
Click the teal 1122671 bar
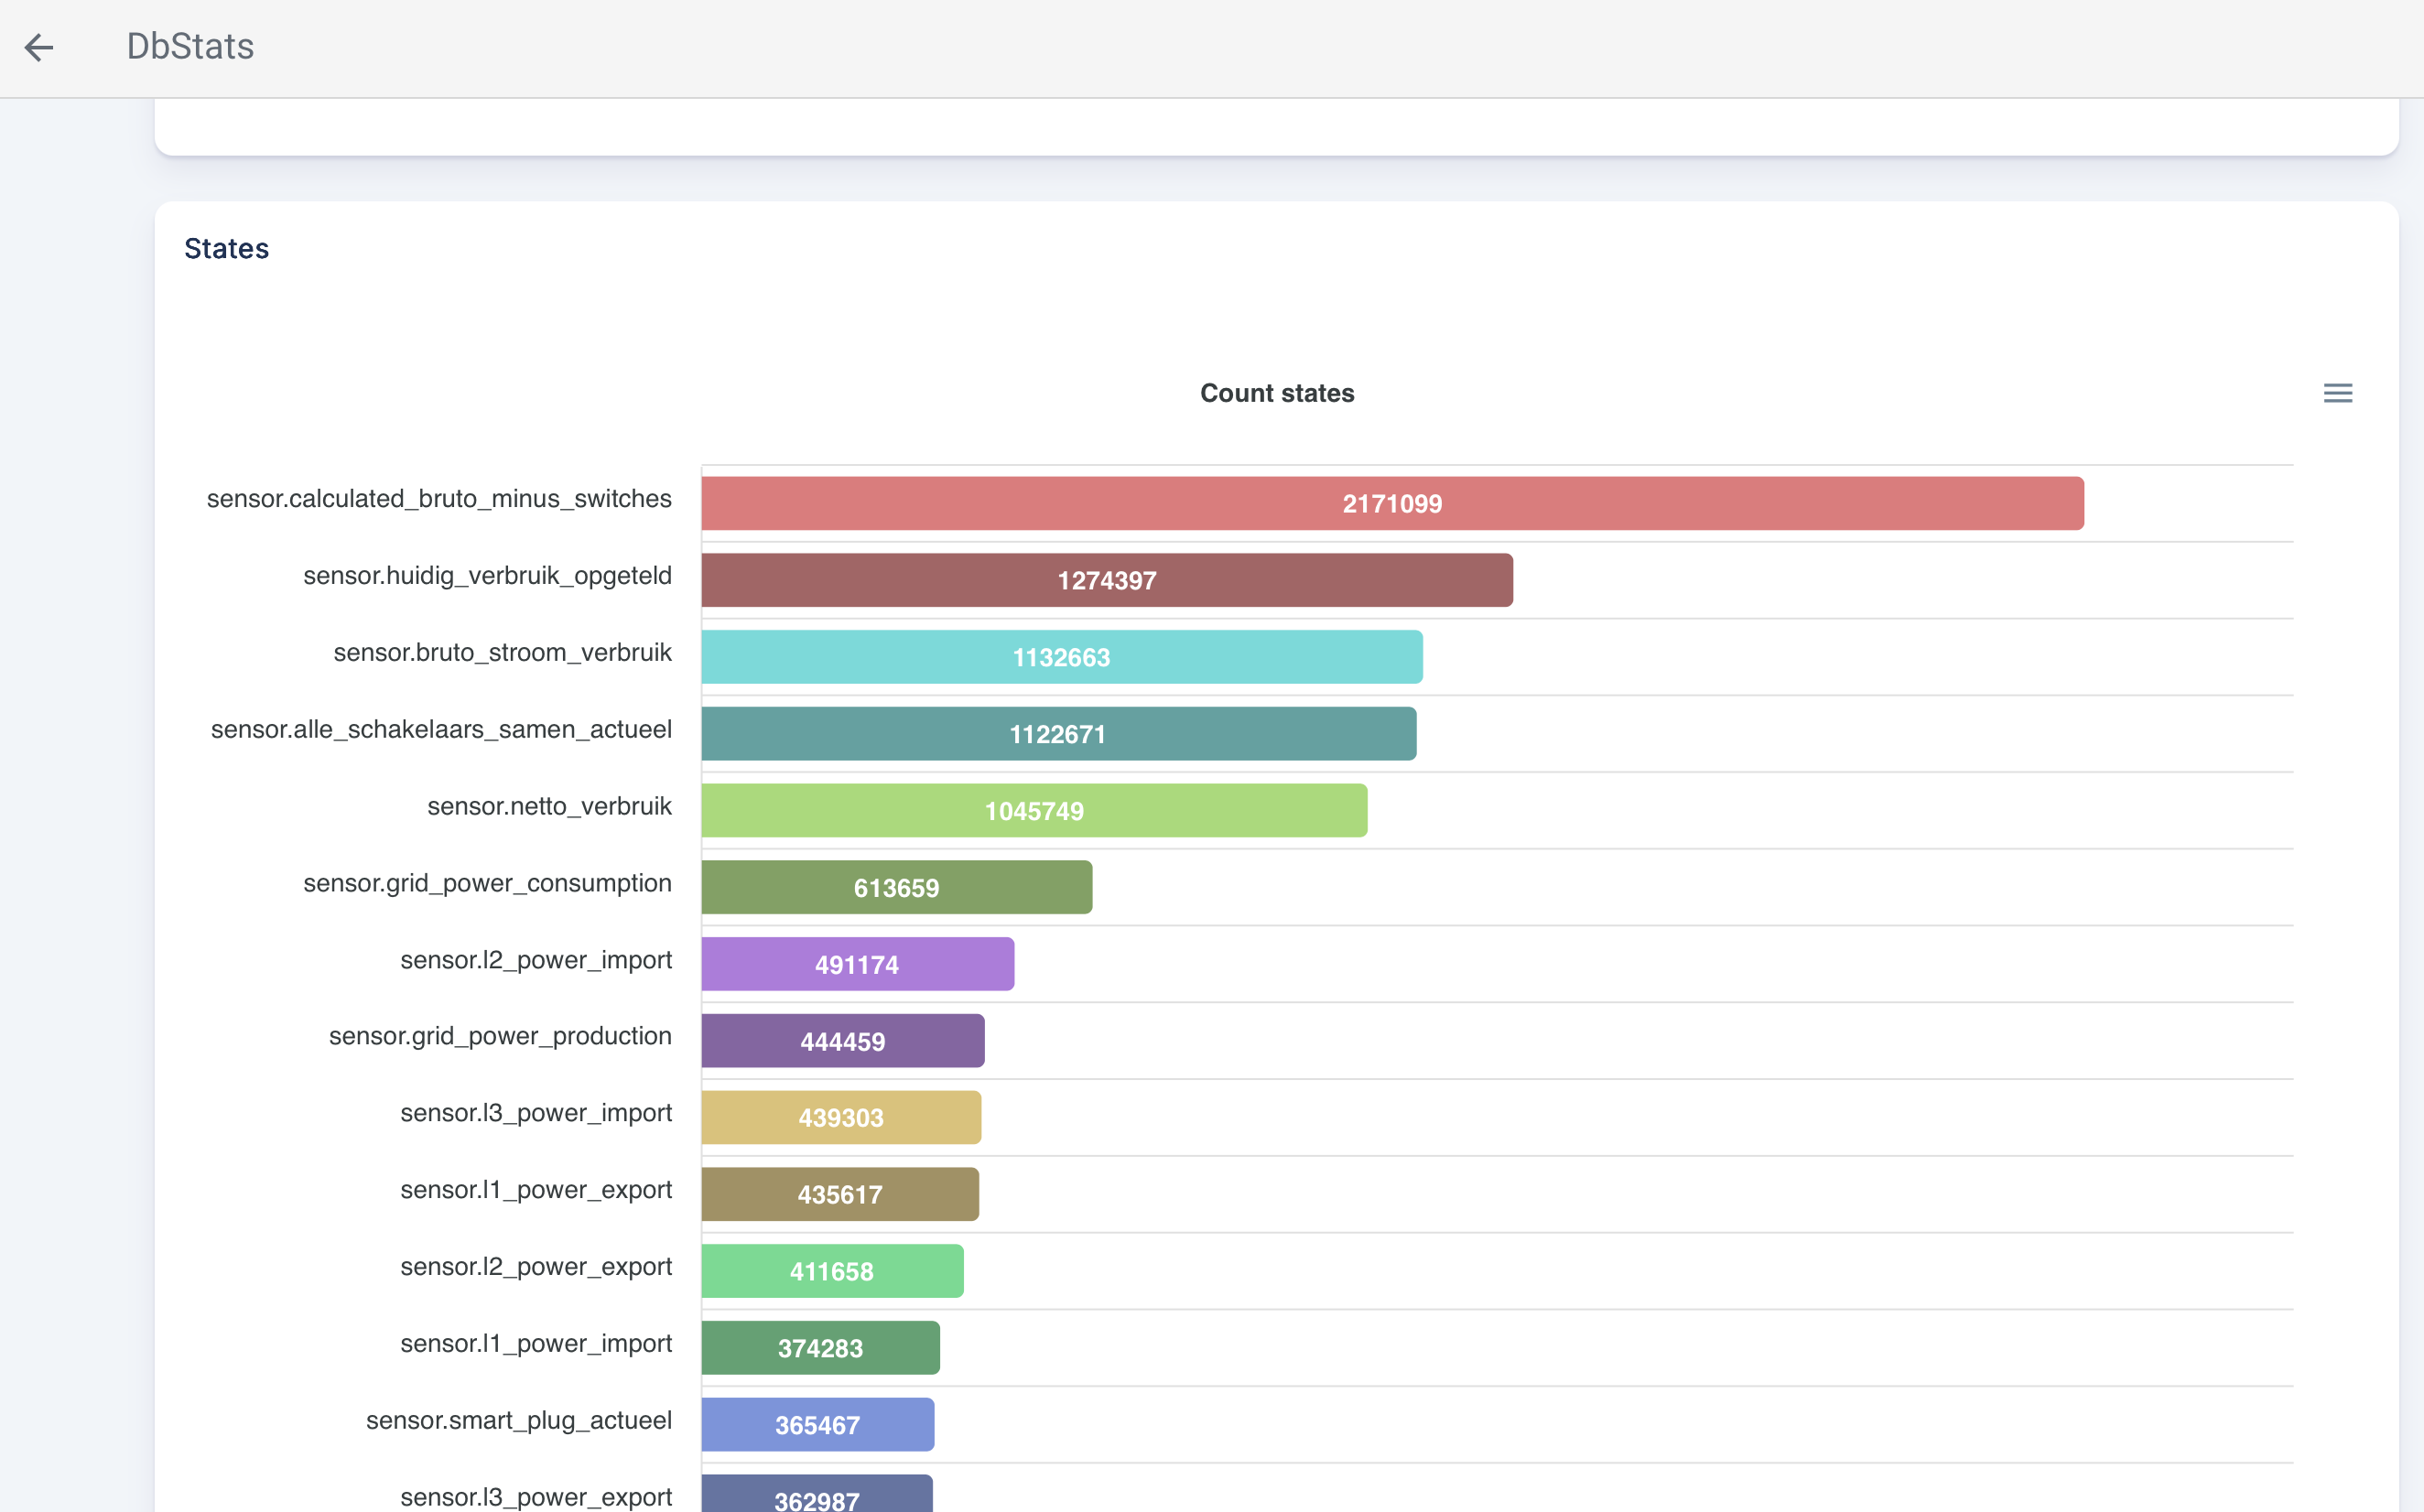click(x=1058, y=734)
